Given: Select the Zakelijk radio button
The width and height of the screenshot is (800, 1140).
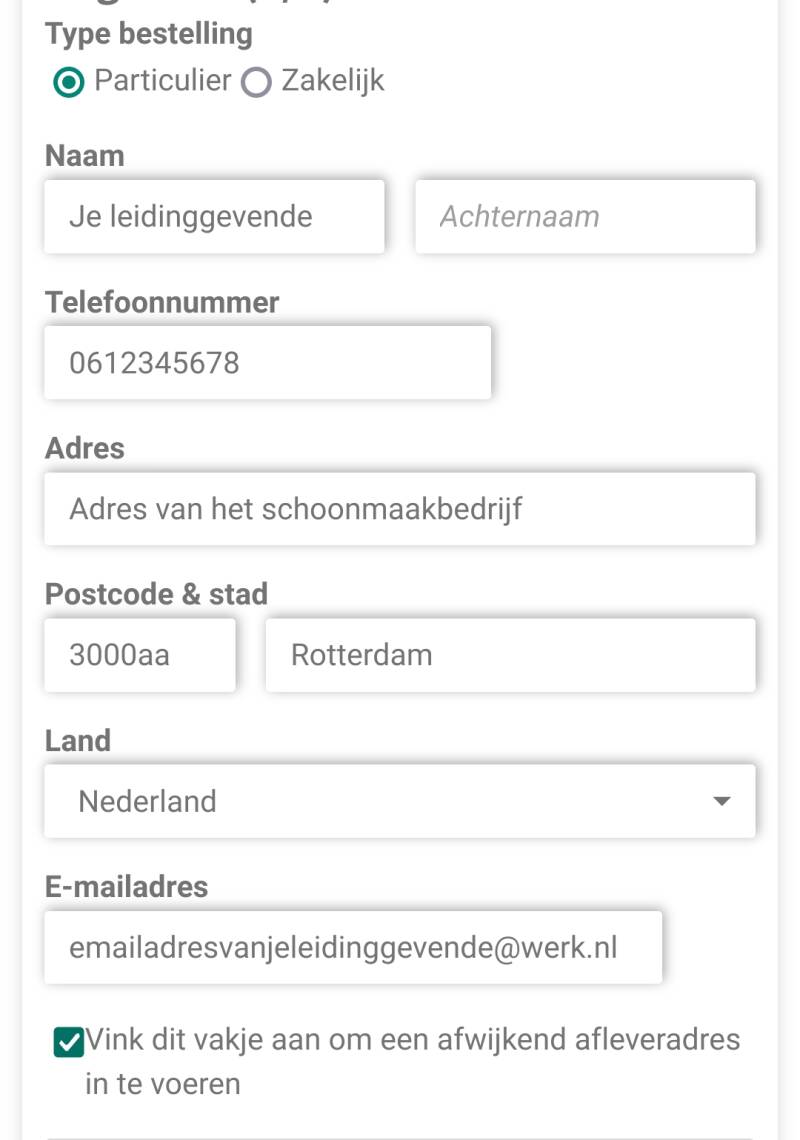Looking at the screenshot, I should [x=257, y=82].
